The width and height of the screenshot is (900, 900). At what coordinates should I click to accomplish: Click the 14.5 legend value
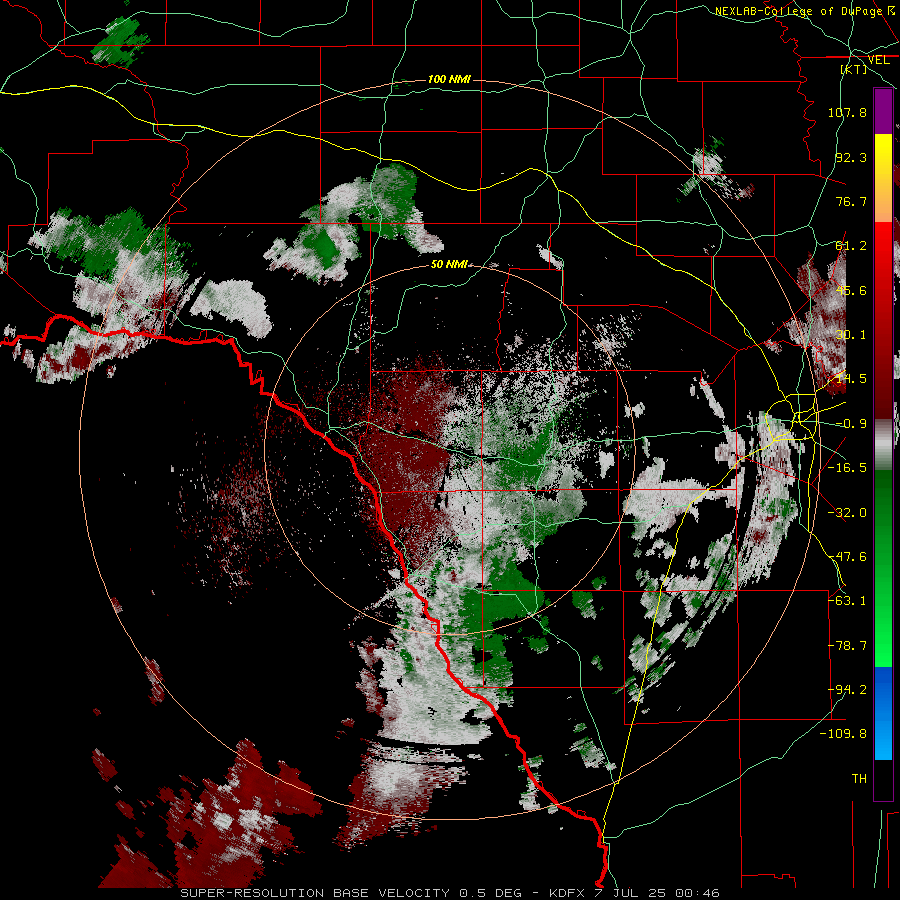click(x=851, y=379)
